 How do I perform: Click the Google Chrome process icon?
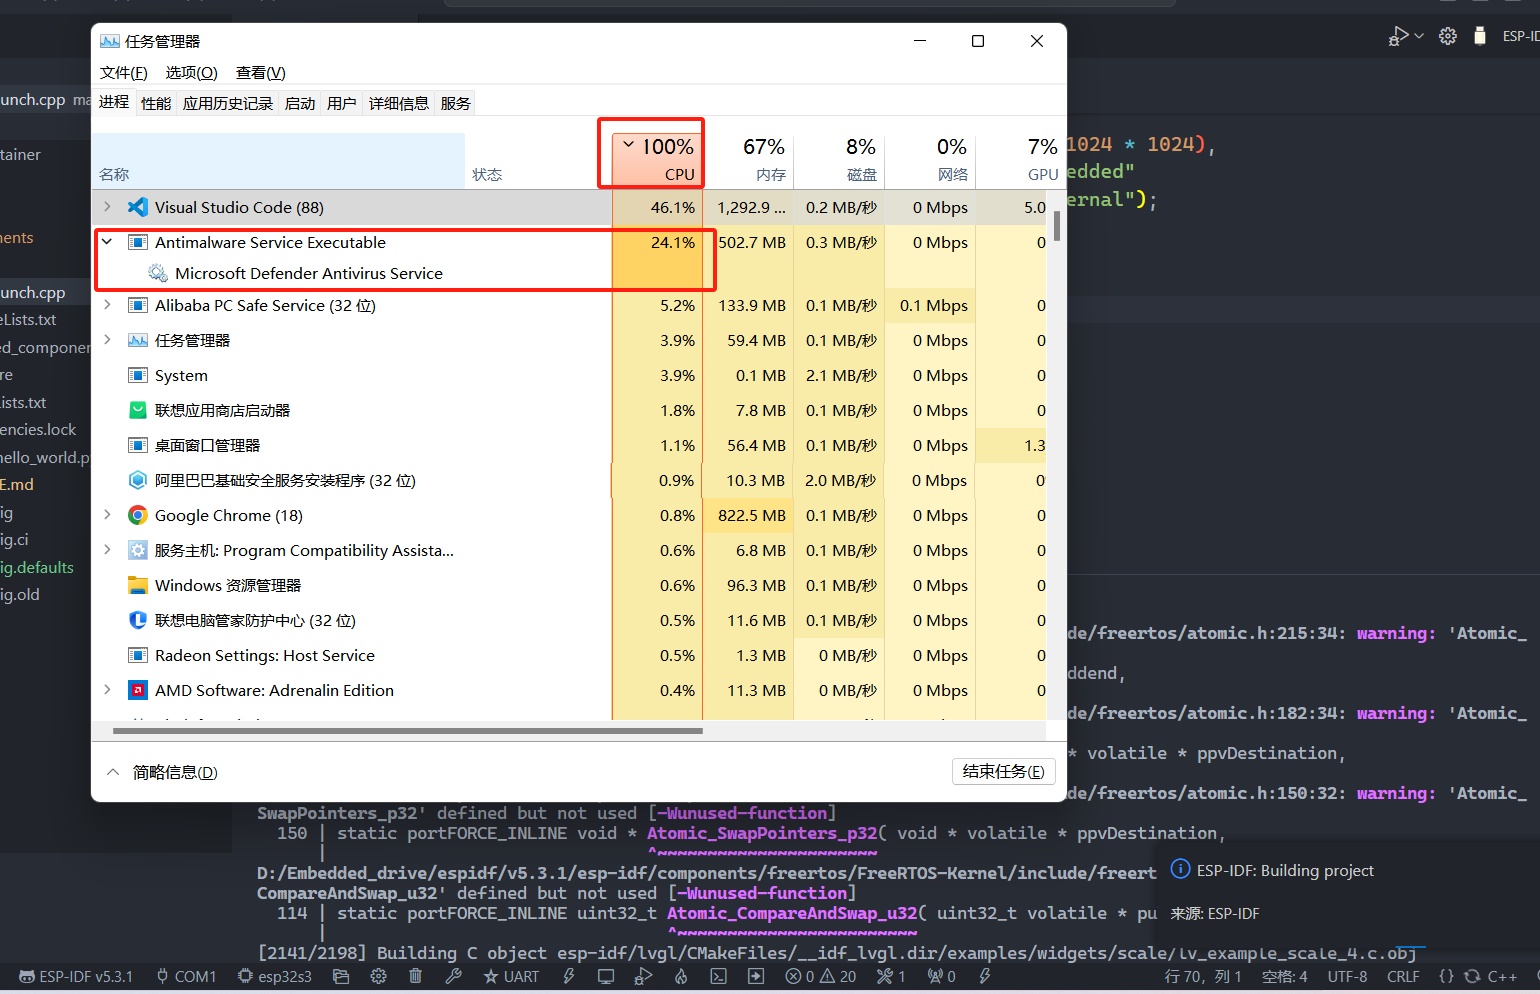[138, 515]
